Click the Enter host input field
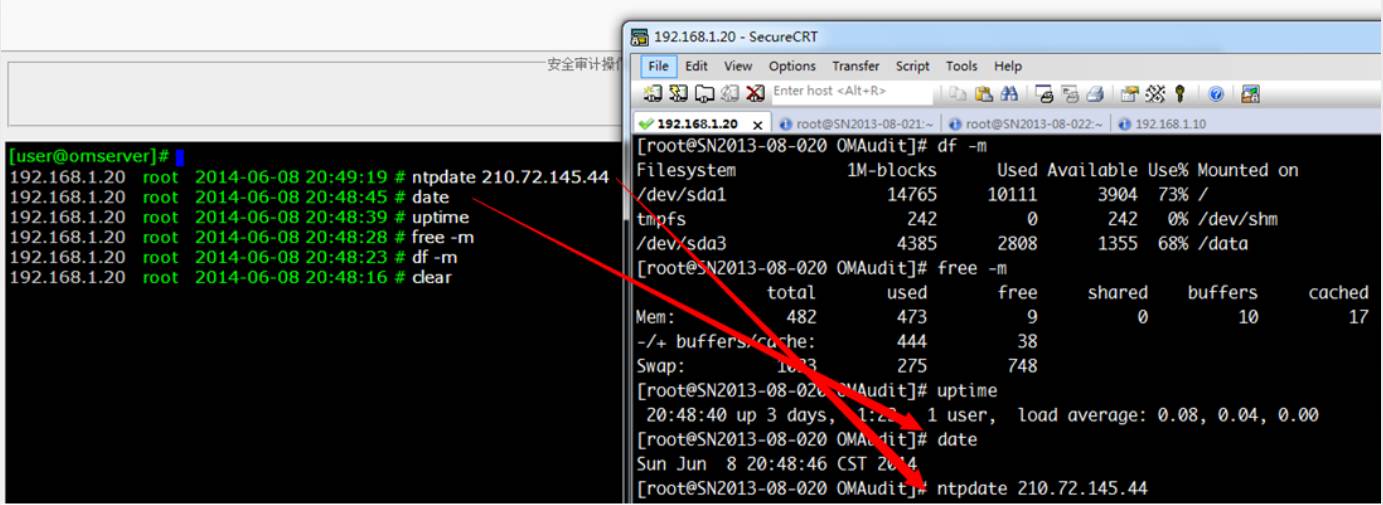1383x505 pixels. tap(850, 91)
